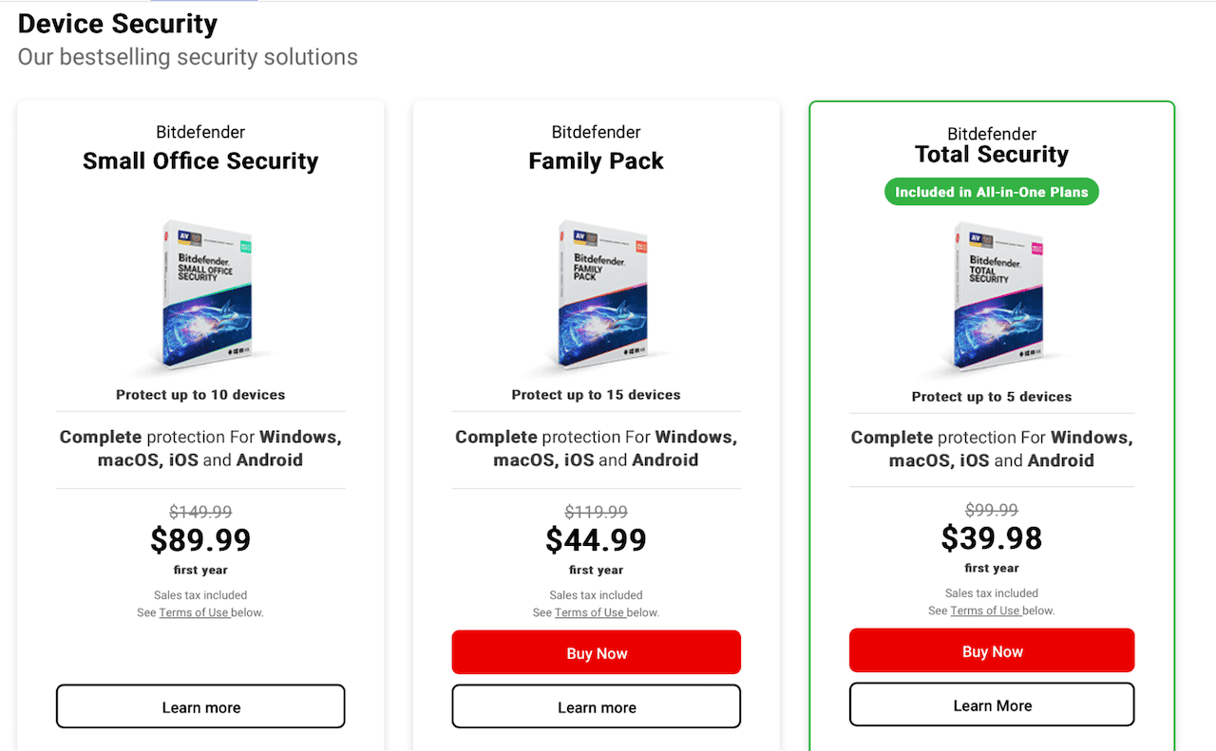
Task: Open Terms of Use under Total Security price
Action: tap(986, 610)
